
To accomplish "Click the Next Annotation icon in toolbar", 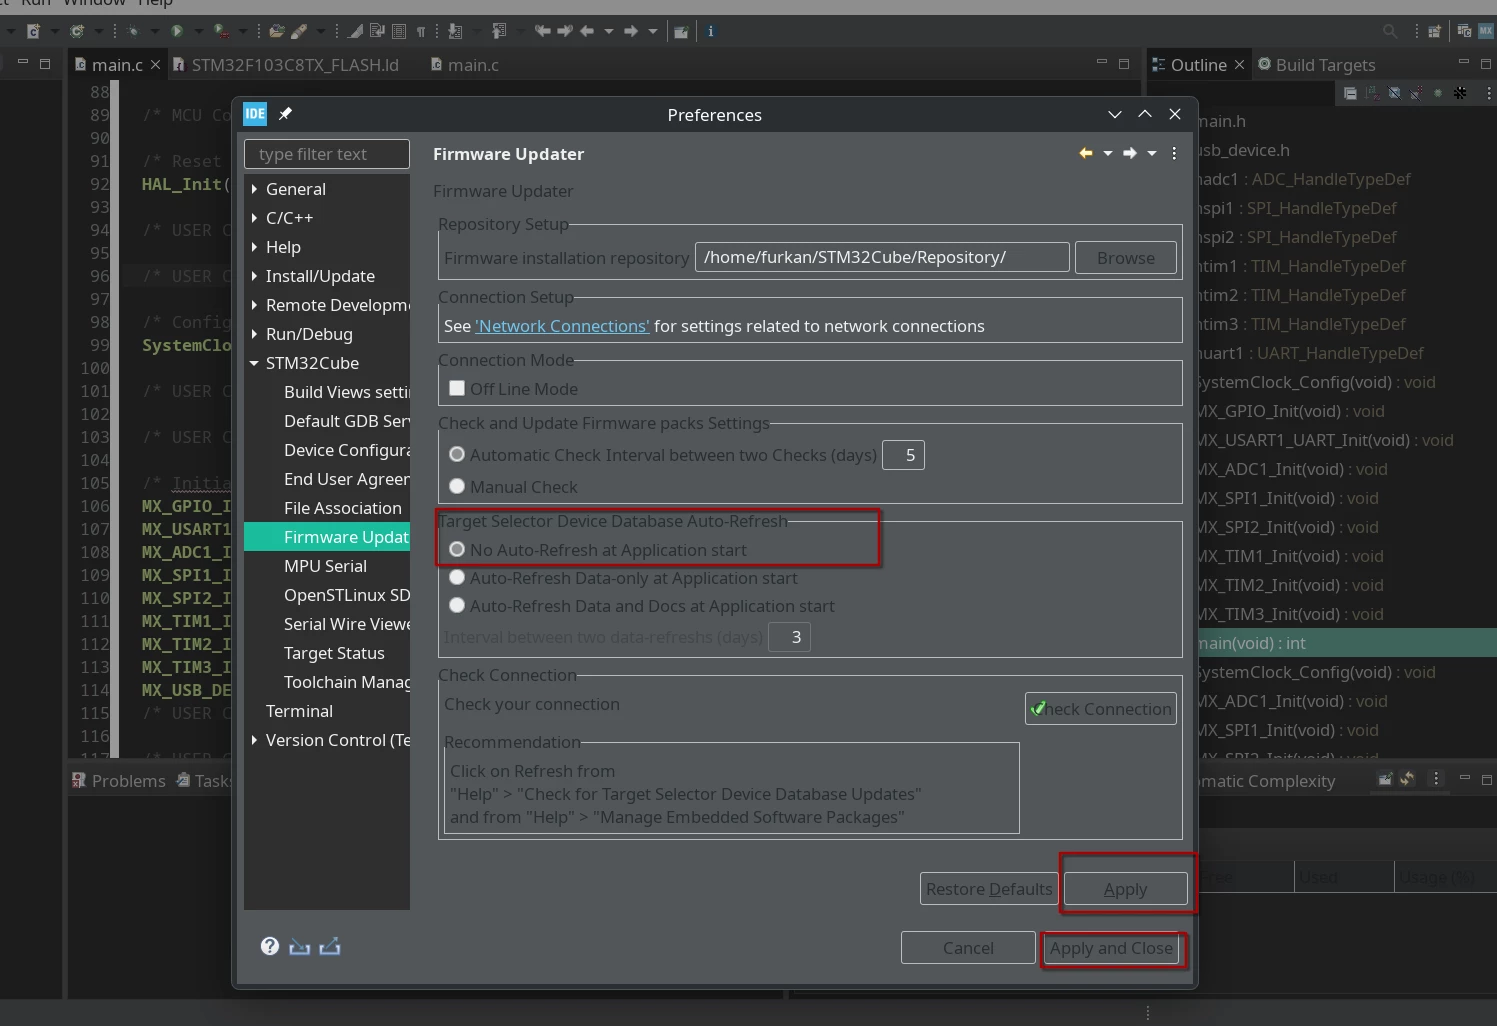I will click(x=455, y=31).
